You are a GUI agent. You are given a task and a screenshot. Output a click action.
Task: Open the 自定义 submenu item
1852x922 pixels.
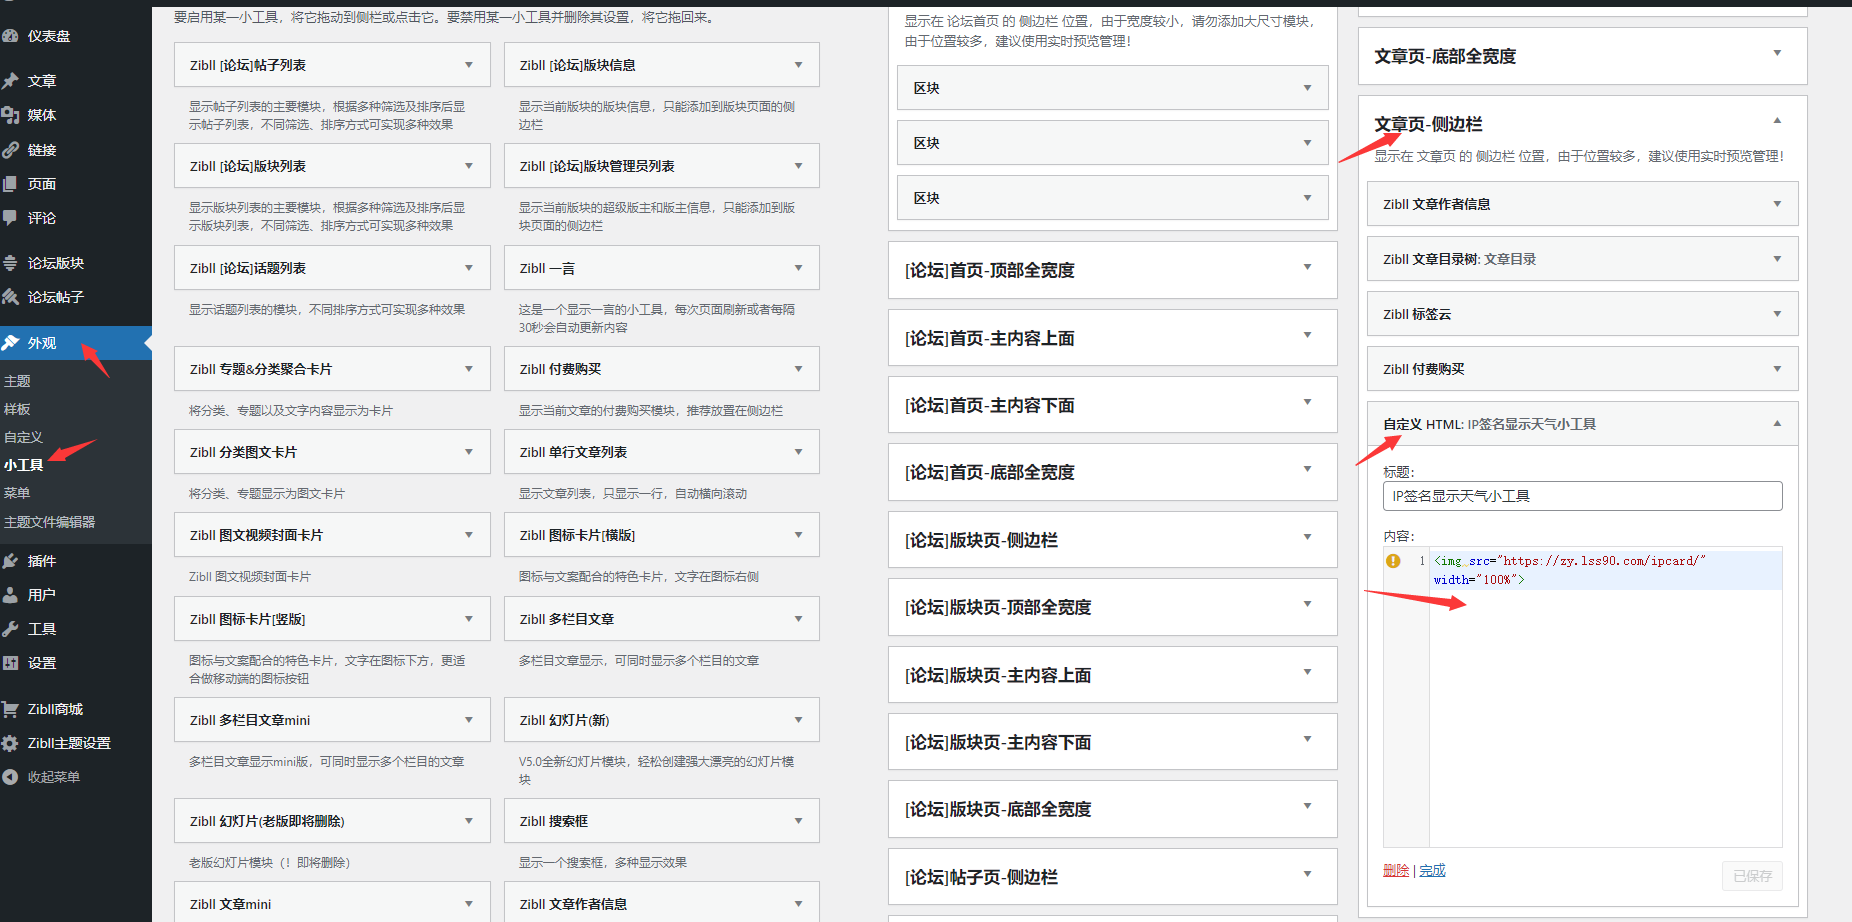[23, 437]
